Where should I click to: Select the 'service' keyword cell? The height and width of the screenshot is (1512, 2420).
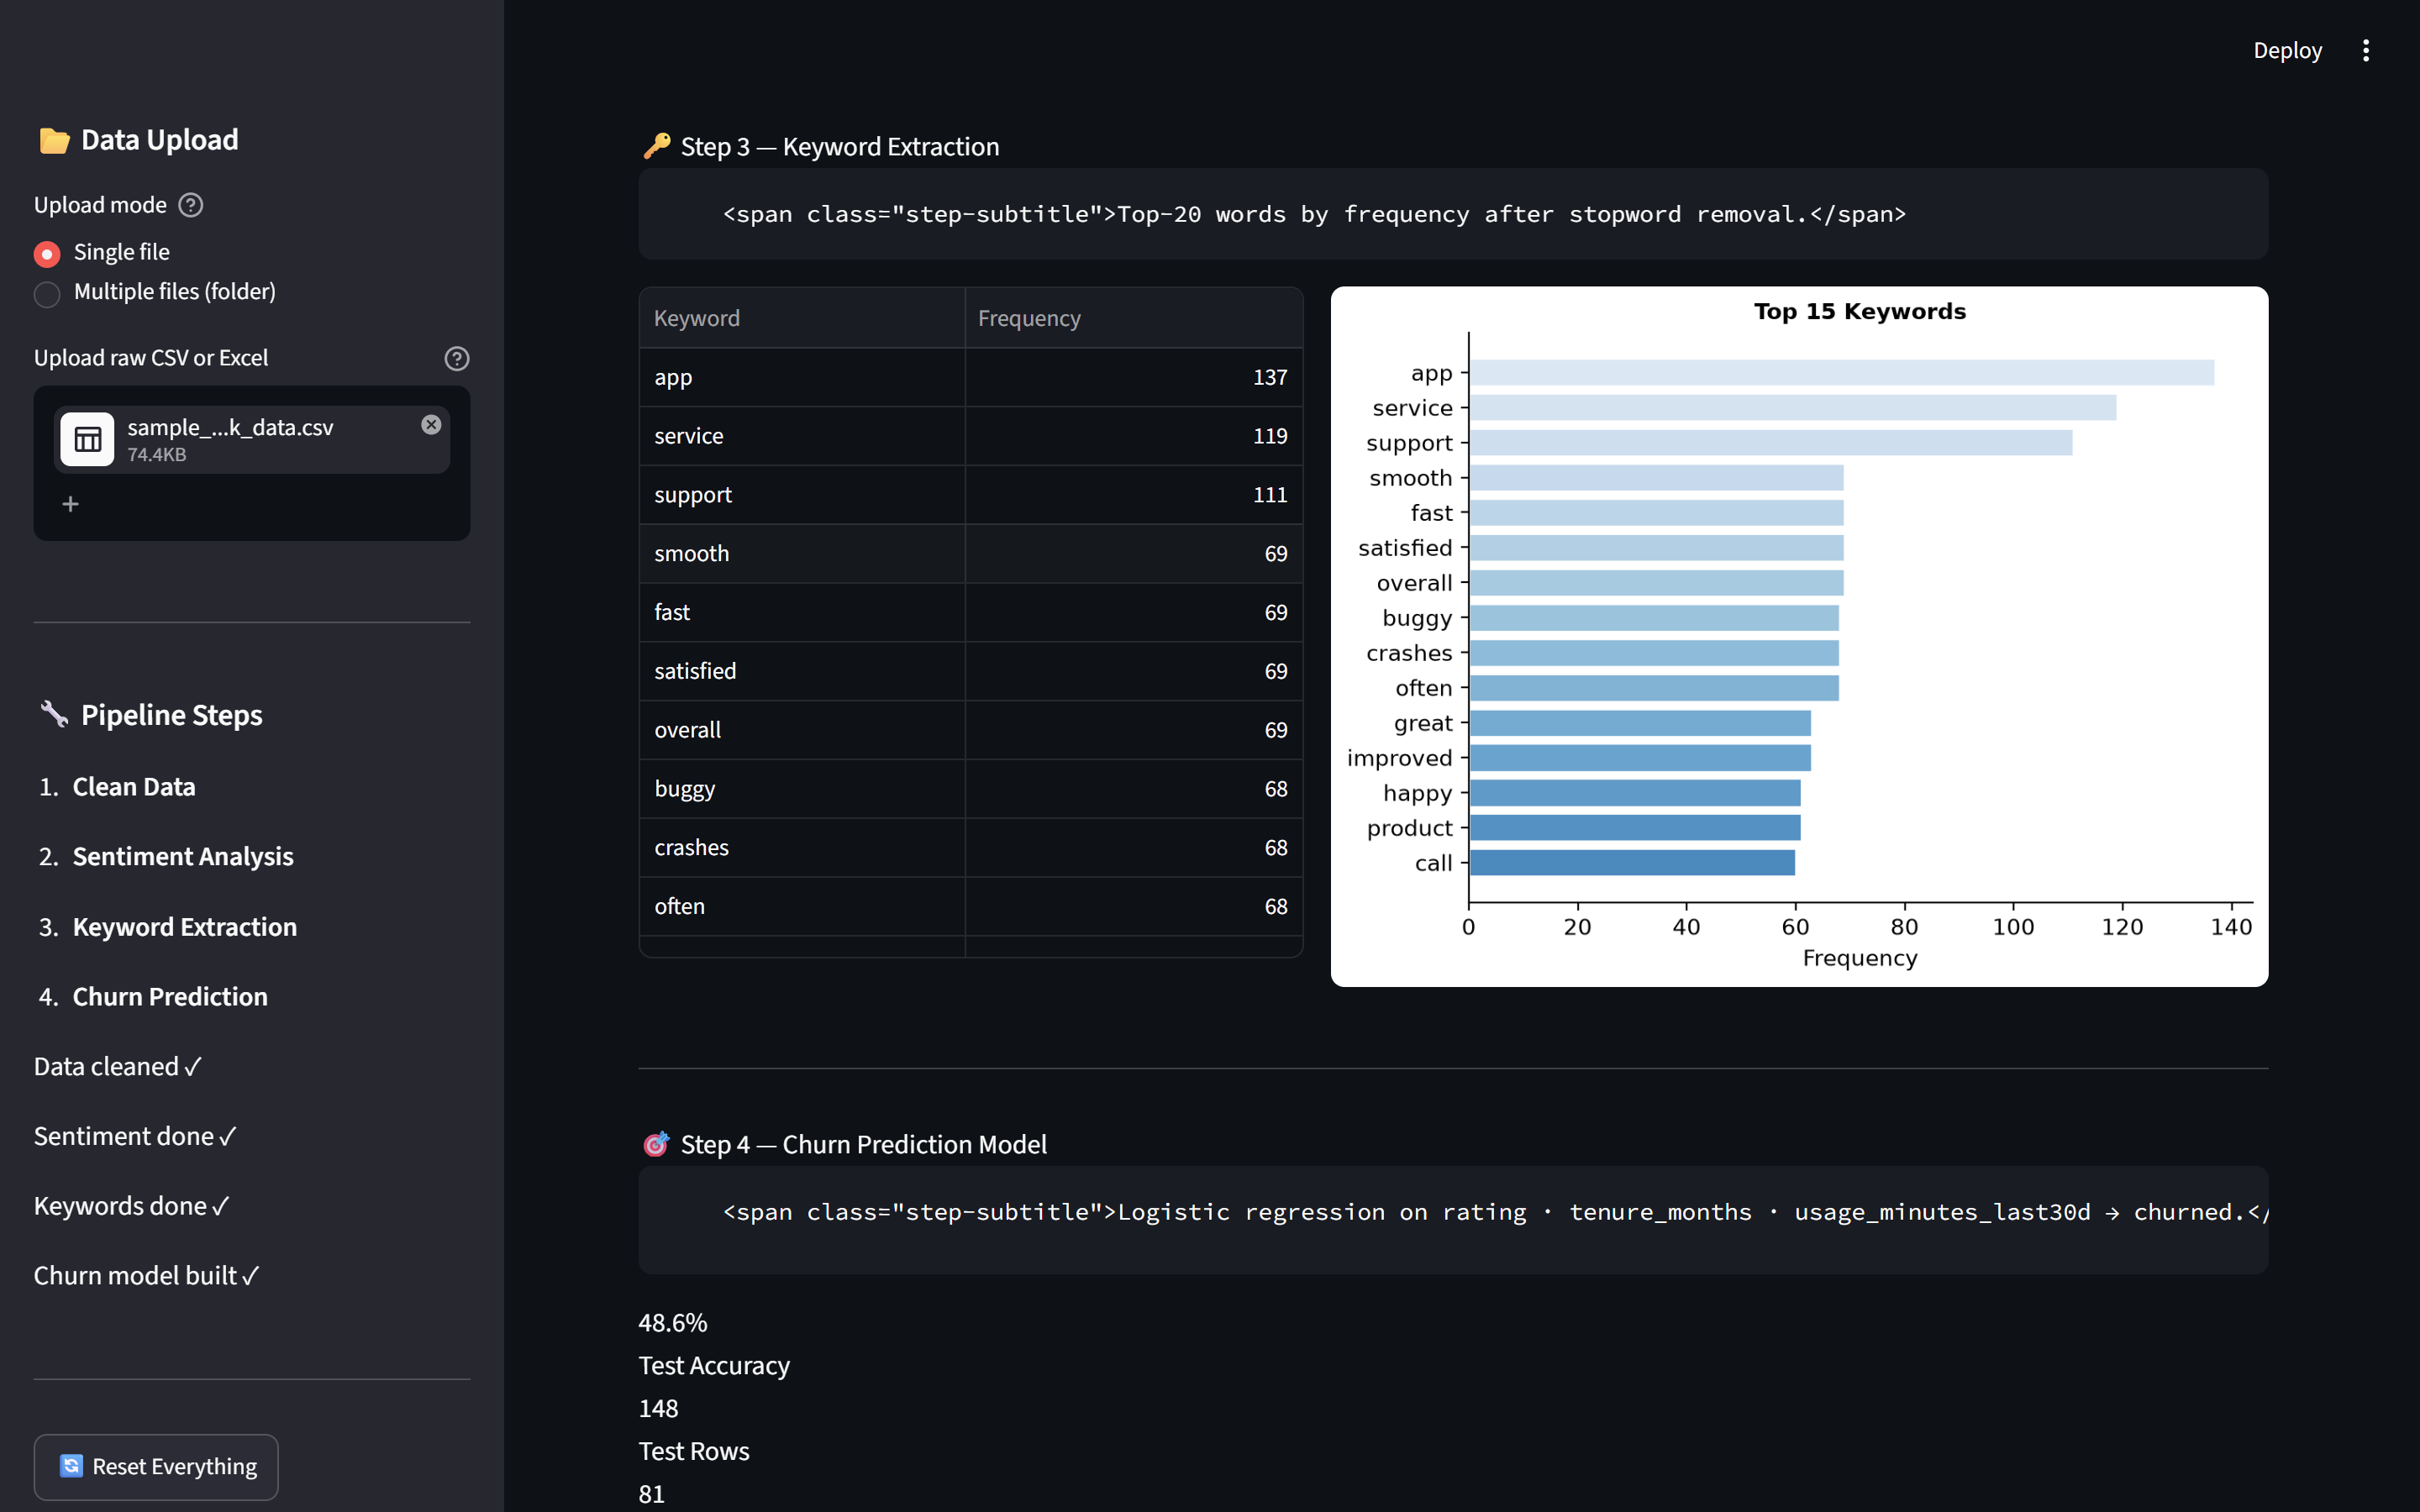(x=802, y=436)
